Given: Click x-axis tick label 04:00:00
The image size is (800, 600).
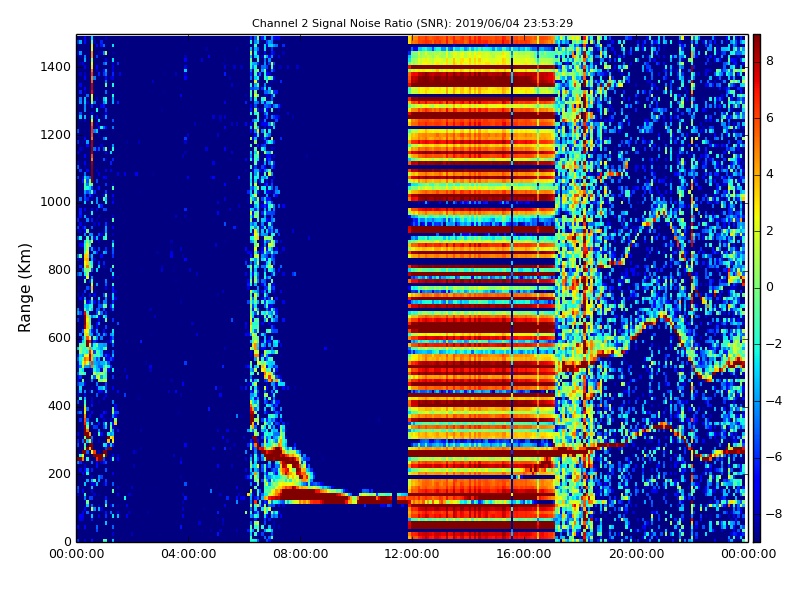Looking at the screenshot, I should pyautogui.click(x=188, y=554).
